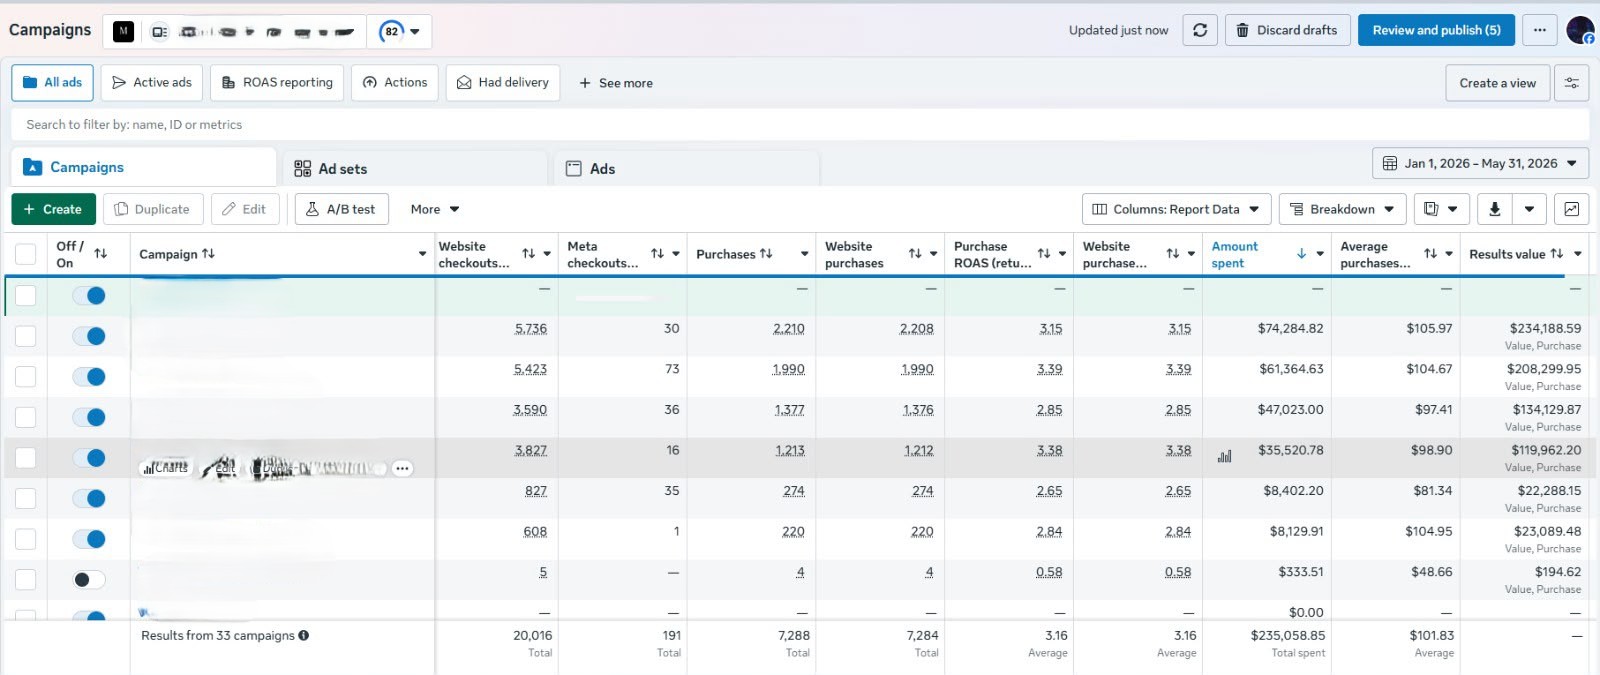This screenshot has height=675, width=1600.
Task: Open the Breakdown dropdown
Action: point(1342,209)
